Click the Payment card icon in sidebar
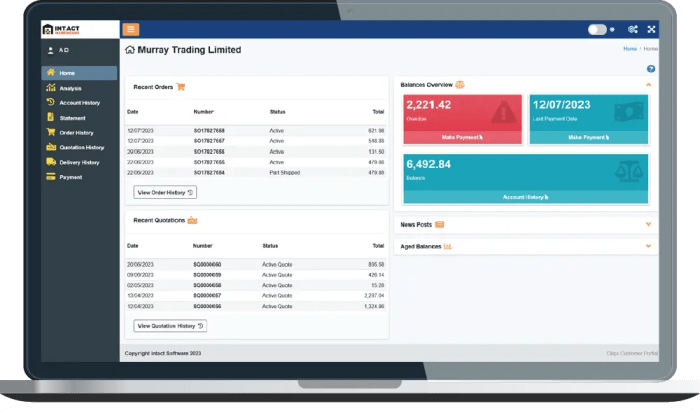The height and width of the screenshot is (413, 700). pos(50,177)
